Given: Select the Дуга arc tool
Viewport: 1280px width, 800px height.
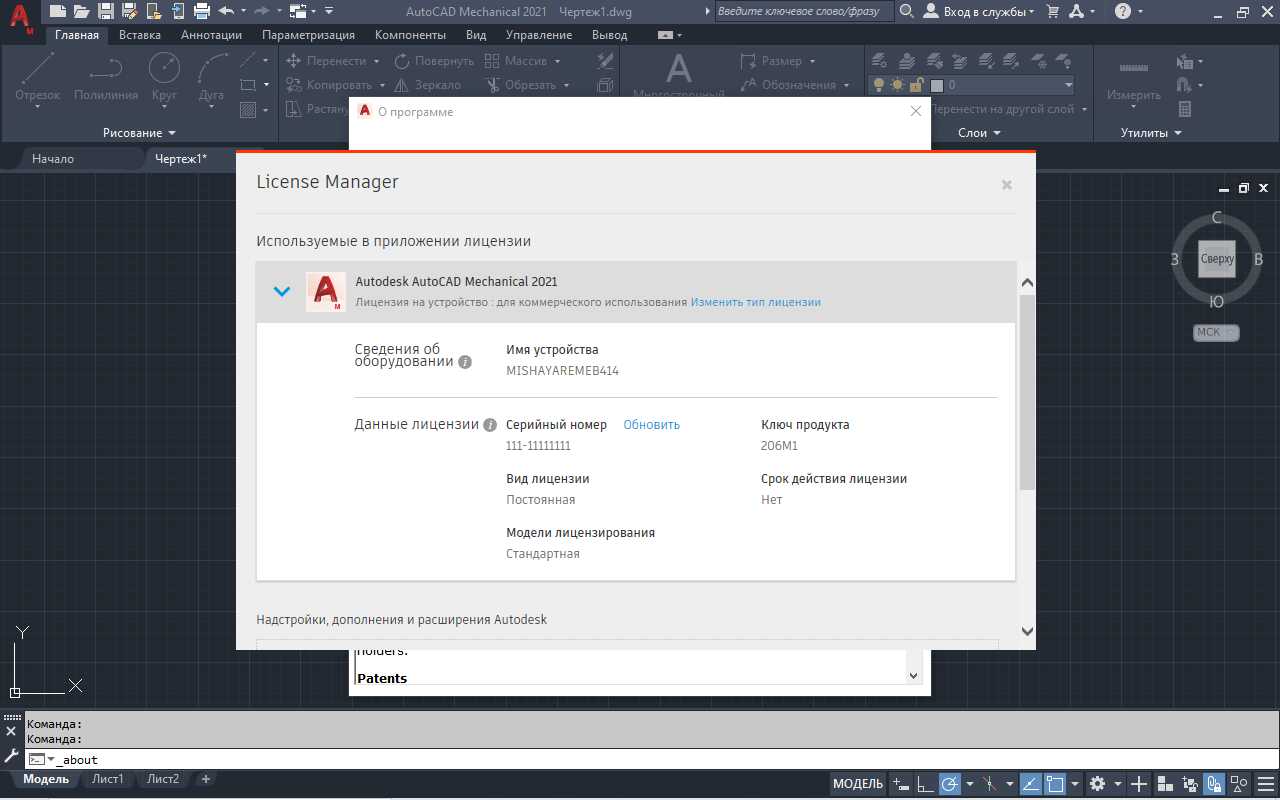Looking at the screenshot, I should tap(211, 80).
